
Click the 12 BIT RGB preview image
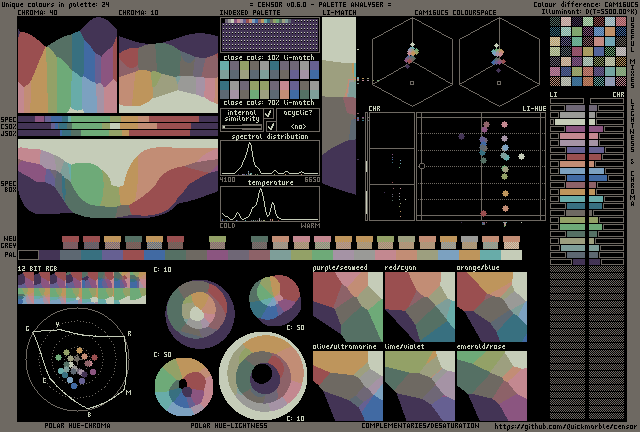tap(82, 288)
